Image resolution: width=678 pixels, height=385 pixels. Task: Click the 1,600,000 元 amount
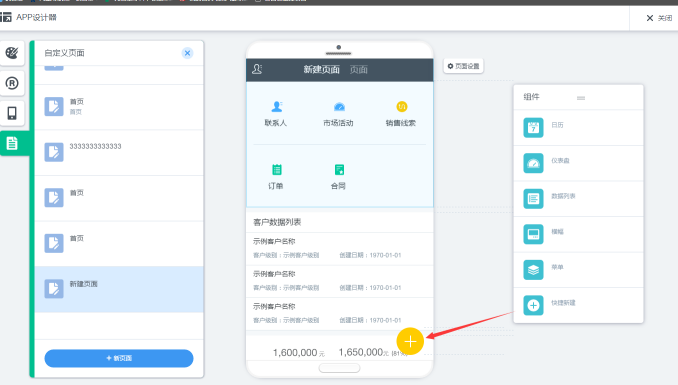[298, 353]
